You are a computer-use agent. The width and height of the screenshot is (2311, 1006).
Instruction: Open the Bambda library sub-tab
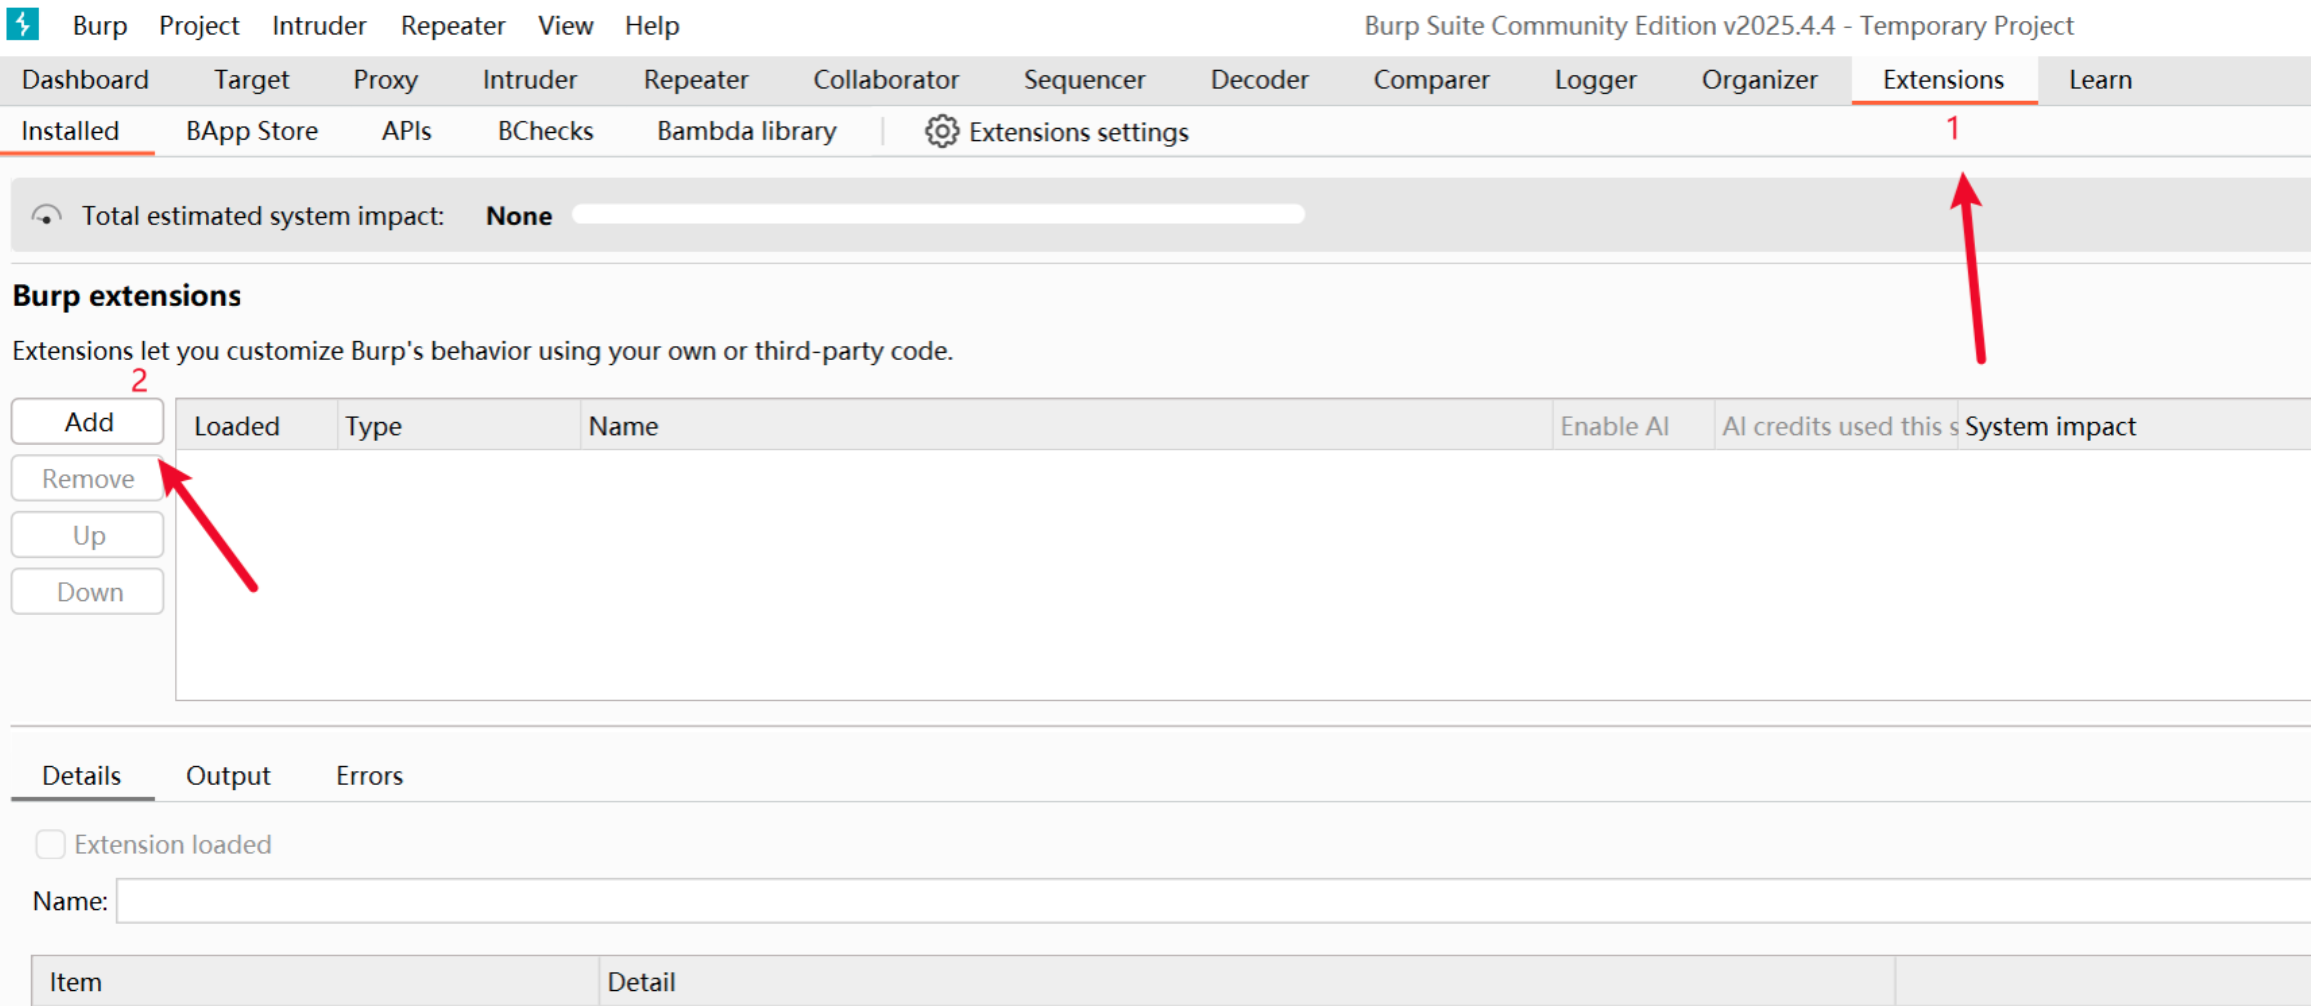pyautogui.click(x=746, y=131)
